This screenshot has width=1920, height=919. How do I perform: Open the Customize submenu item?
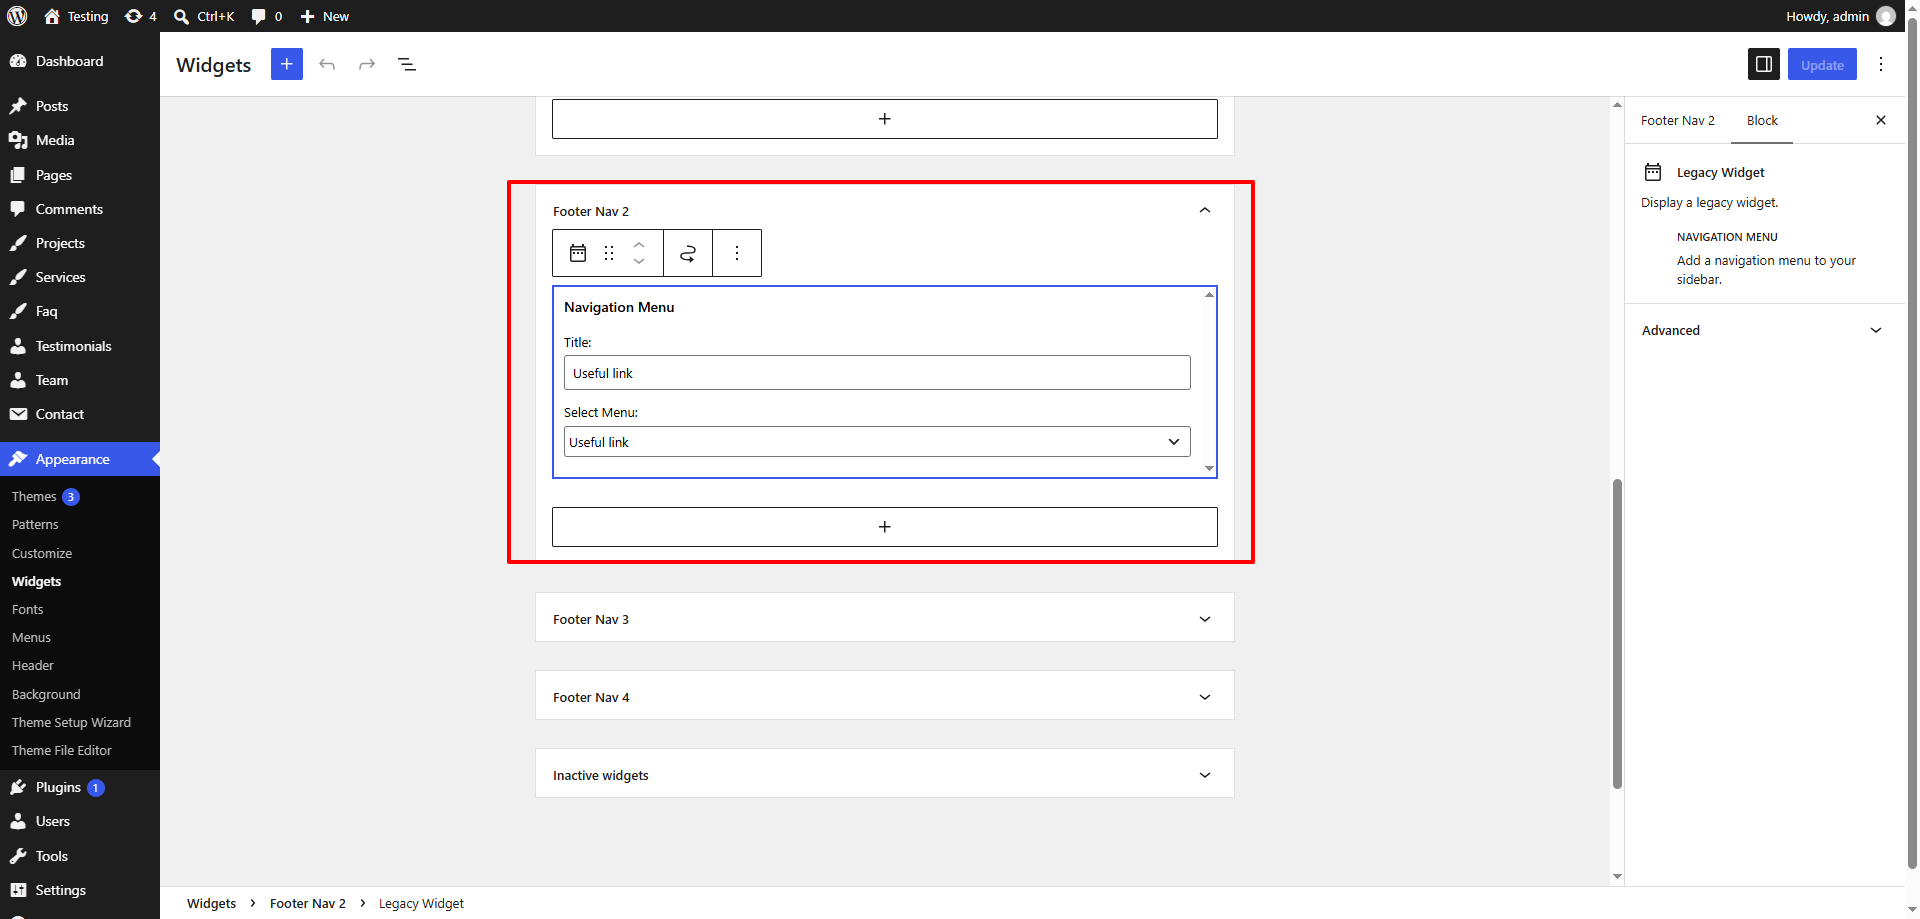[42, 553]
